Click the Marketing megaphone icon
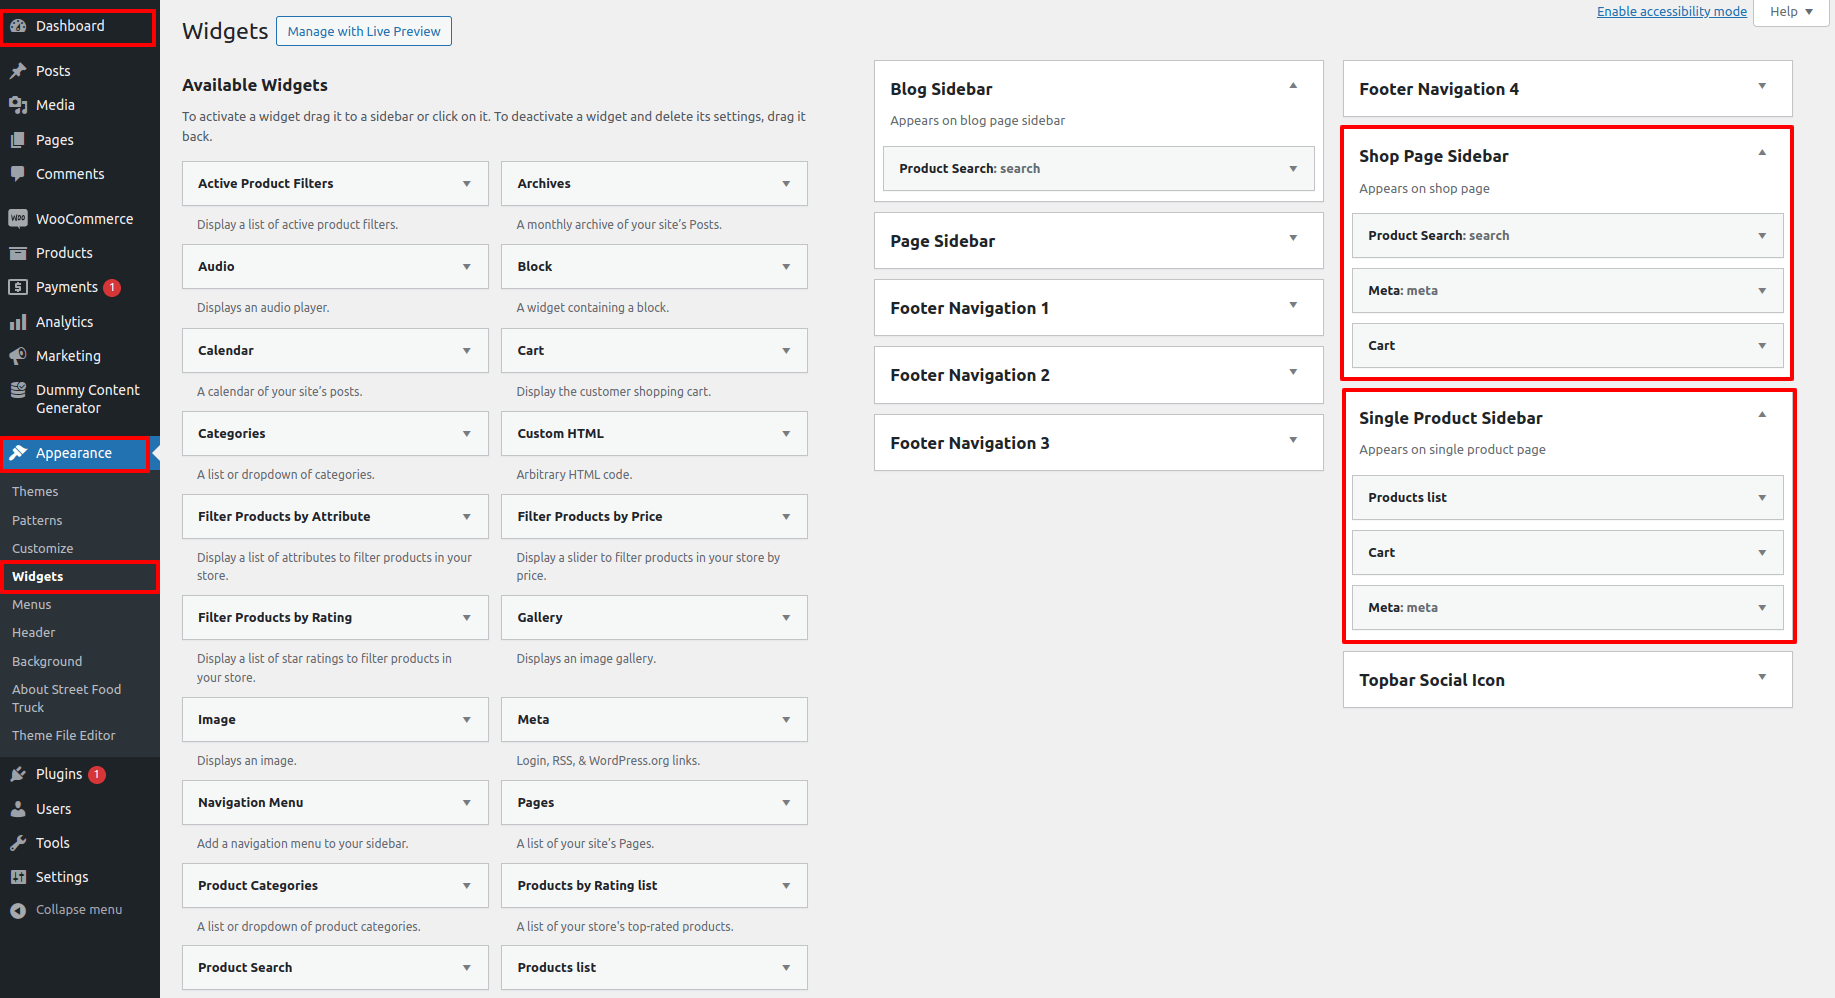This screenshot has height=998, width=1835. click(x=18, y=356)
